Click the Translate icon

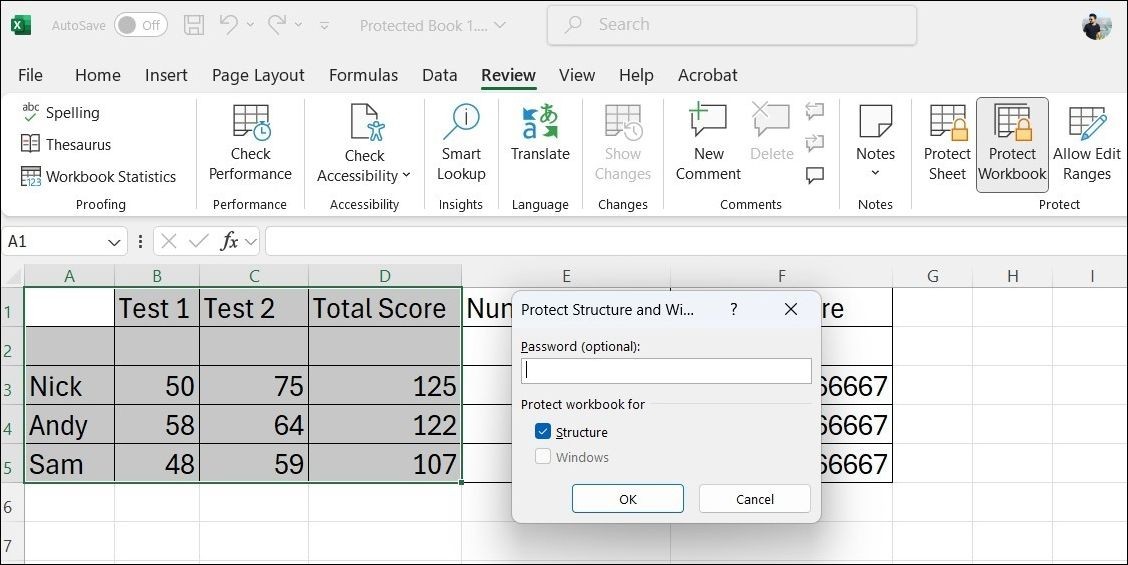[x=540, y=122]
